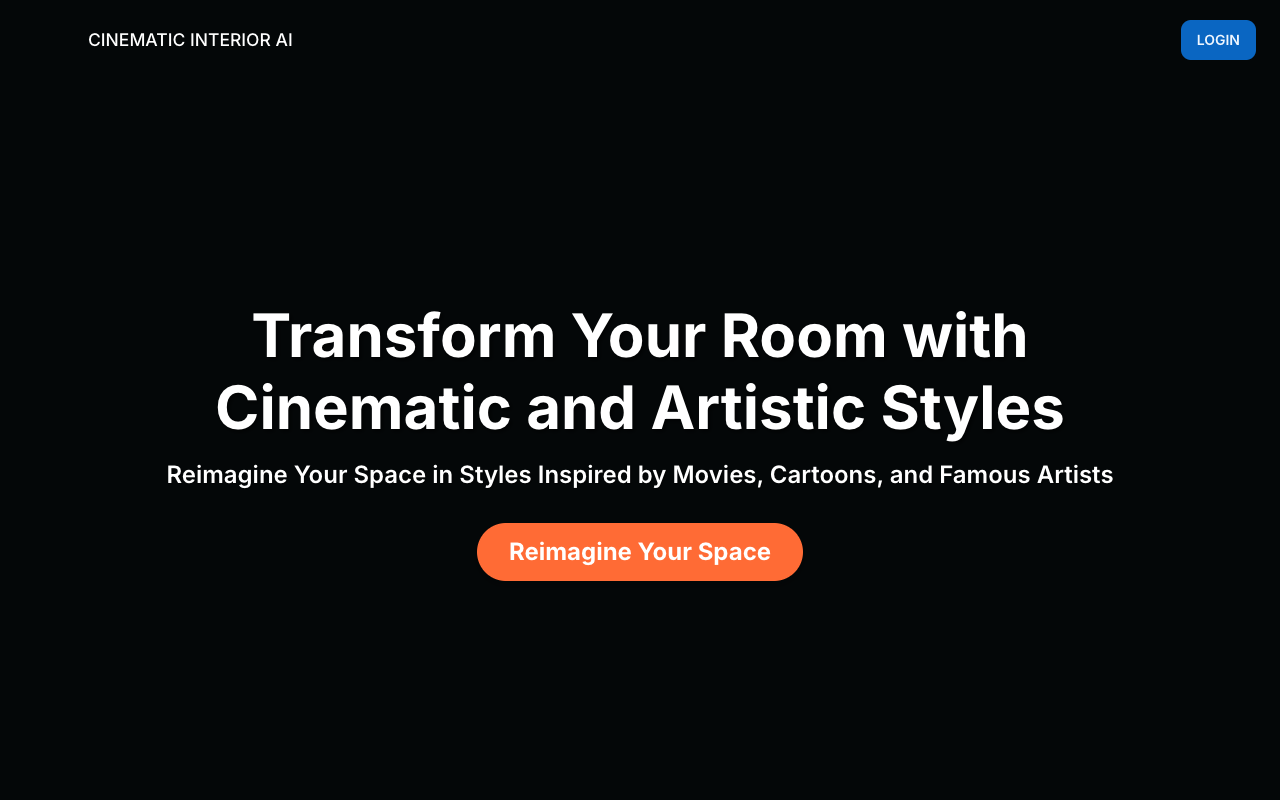Click the orange Reimagine Your Space button
Screen dimensions: 1280x800
tap(640, 552)
